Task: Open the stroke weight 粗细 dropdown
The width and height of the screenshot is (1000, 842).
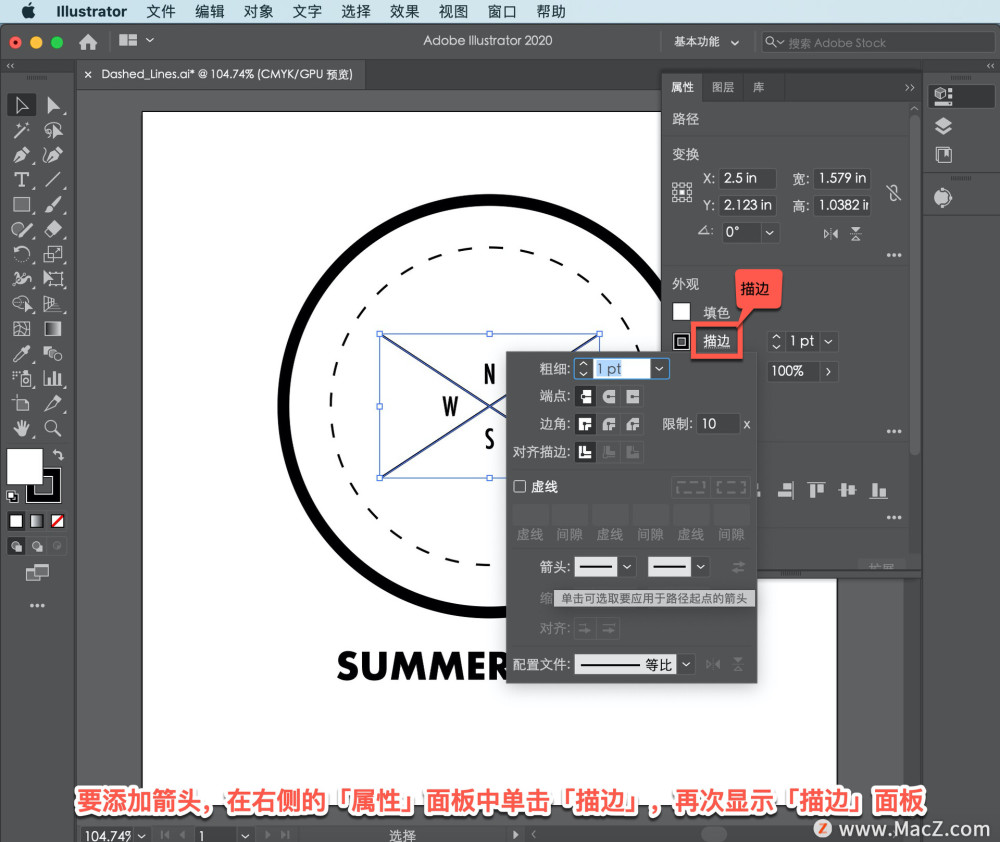Action: tap(659, 368)
